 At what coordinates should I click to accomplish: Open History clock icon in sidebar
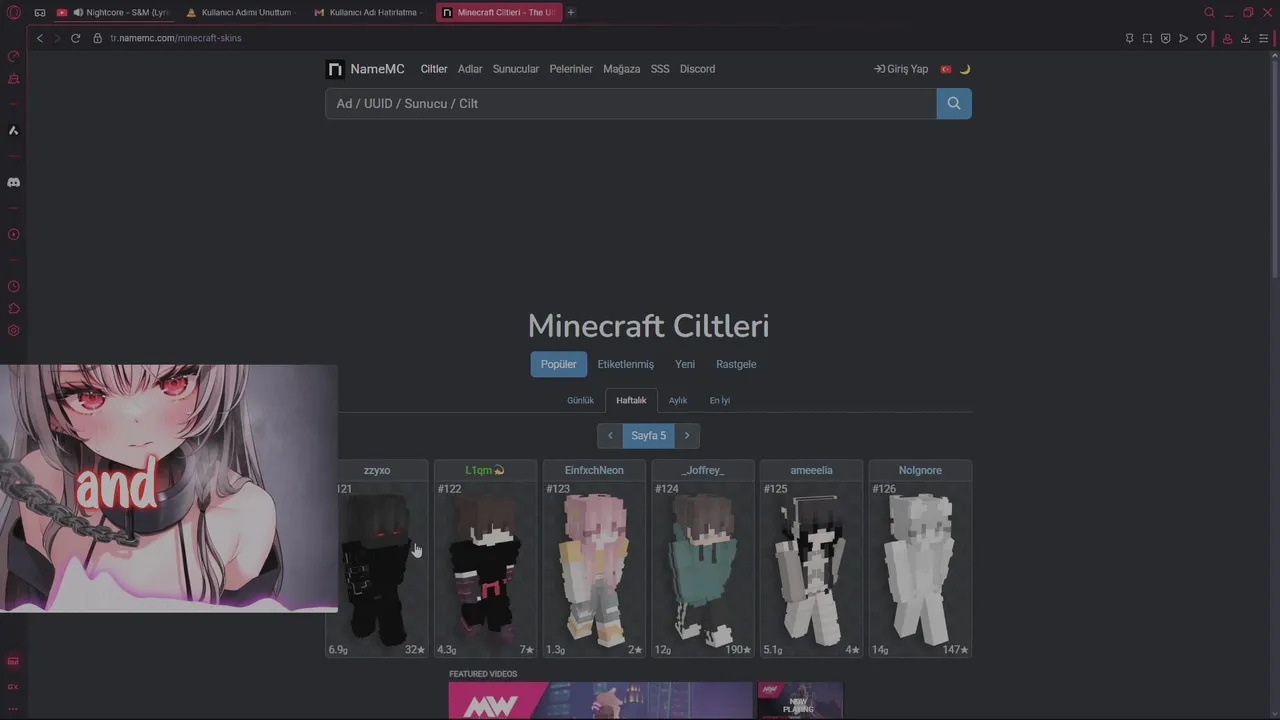14,286
